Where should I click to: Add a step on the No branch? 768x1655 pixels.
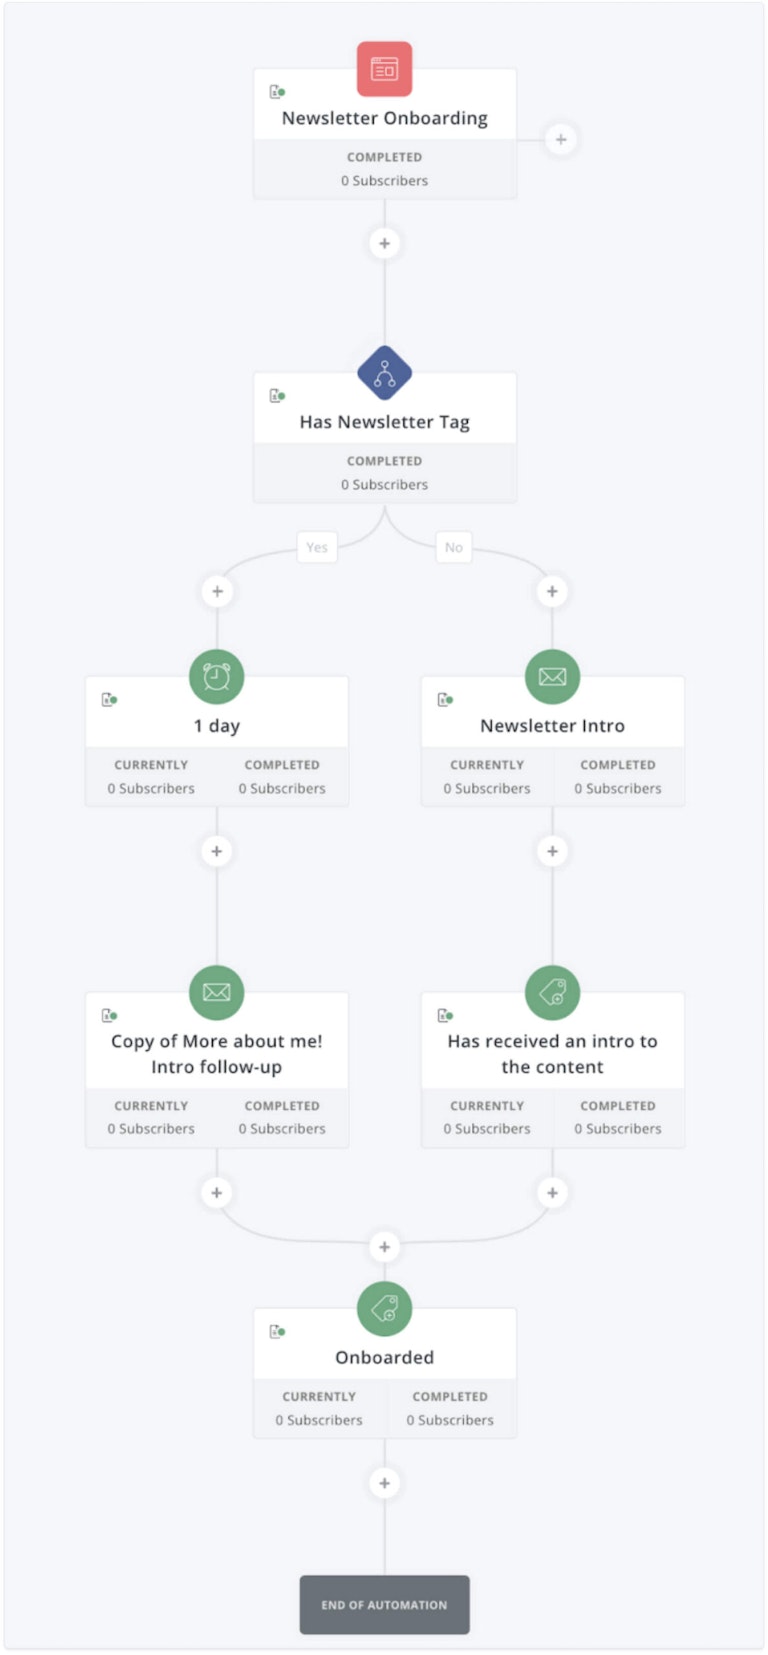tap(552, 591)
